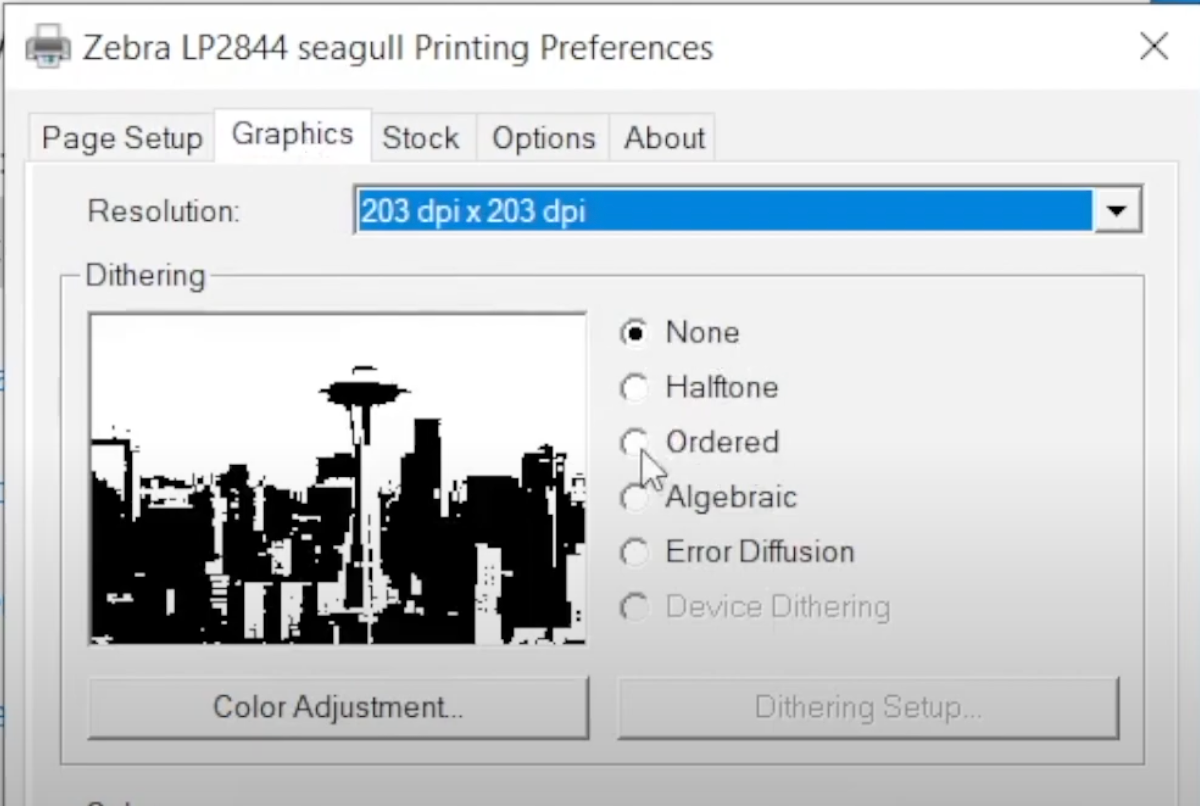Enable Error Diffusion dithering
This screenshot has width=1200, height=806.
pos(634,551)
